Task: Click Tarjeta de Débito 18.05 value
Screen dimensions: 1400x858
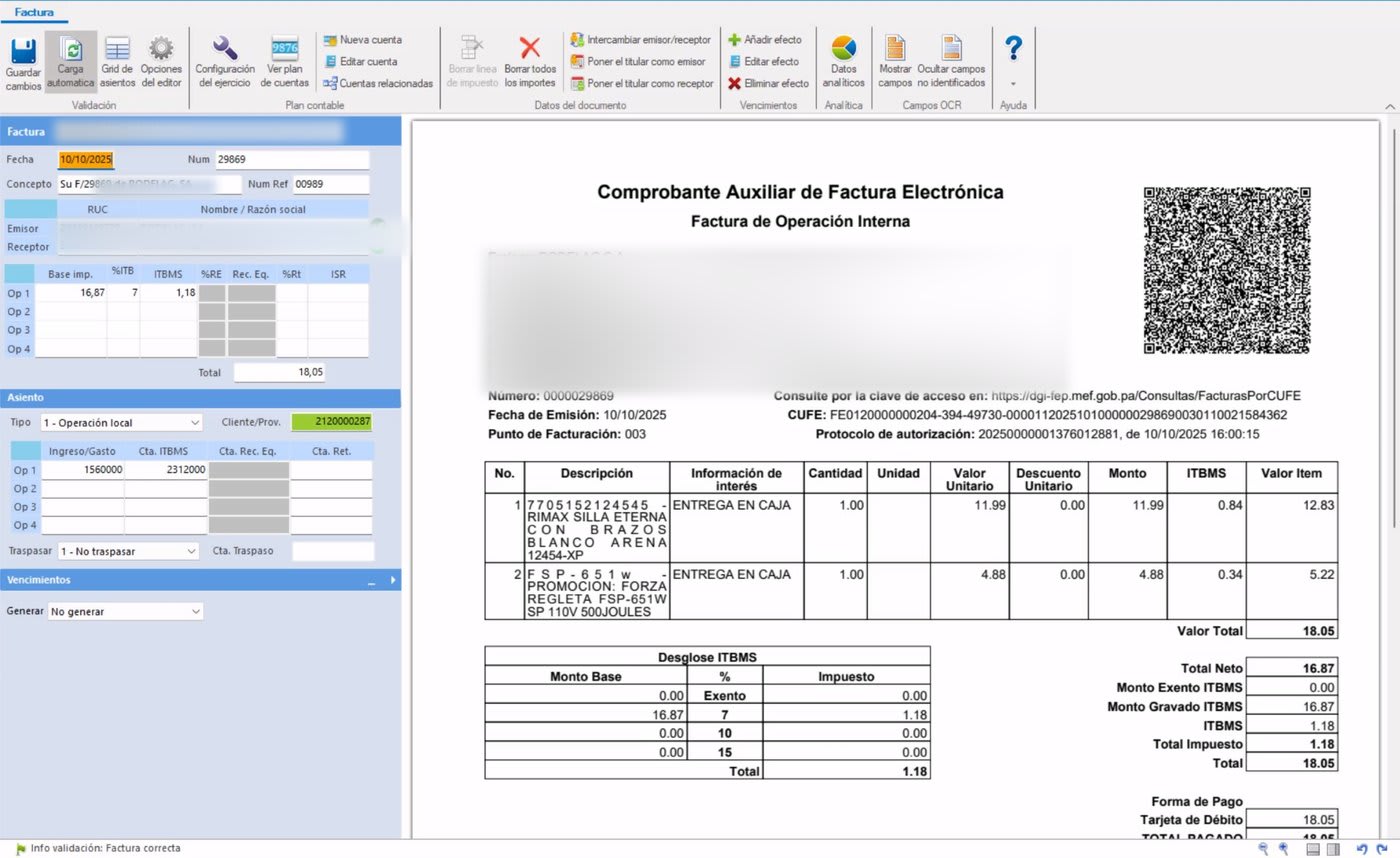Action: (x=1293, y=820)
